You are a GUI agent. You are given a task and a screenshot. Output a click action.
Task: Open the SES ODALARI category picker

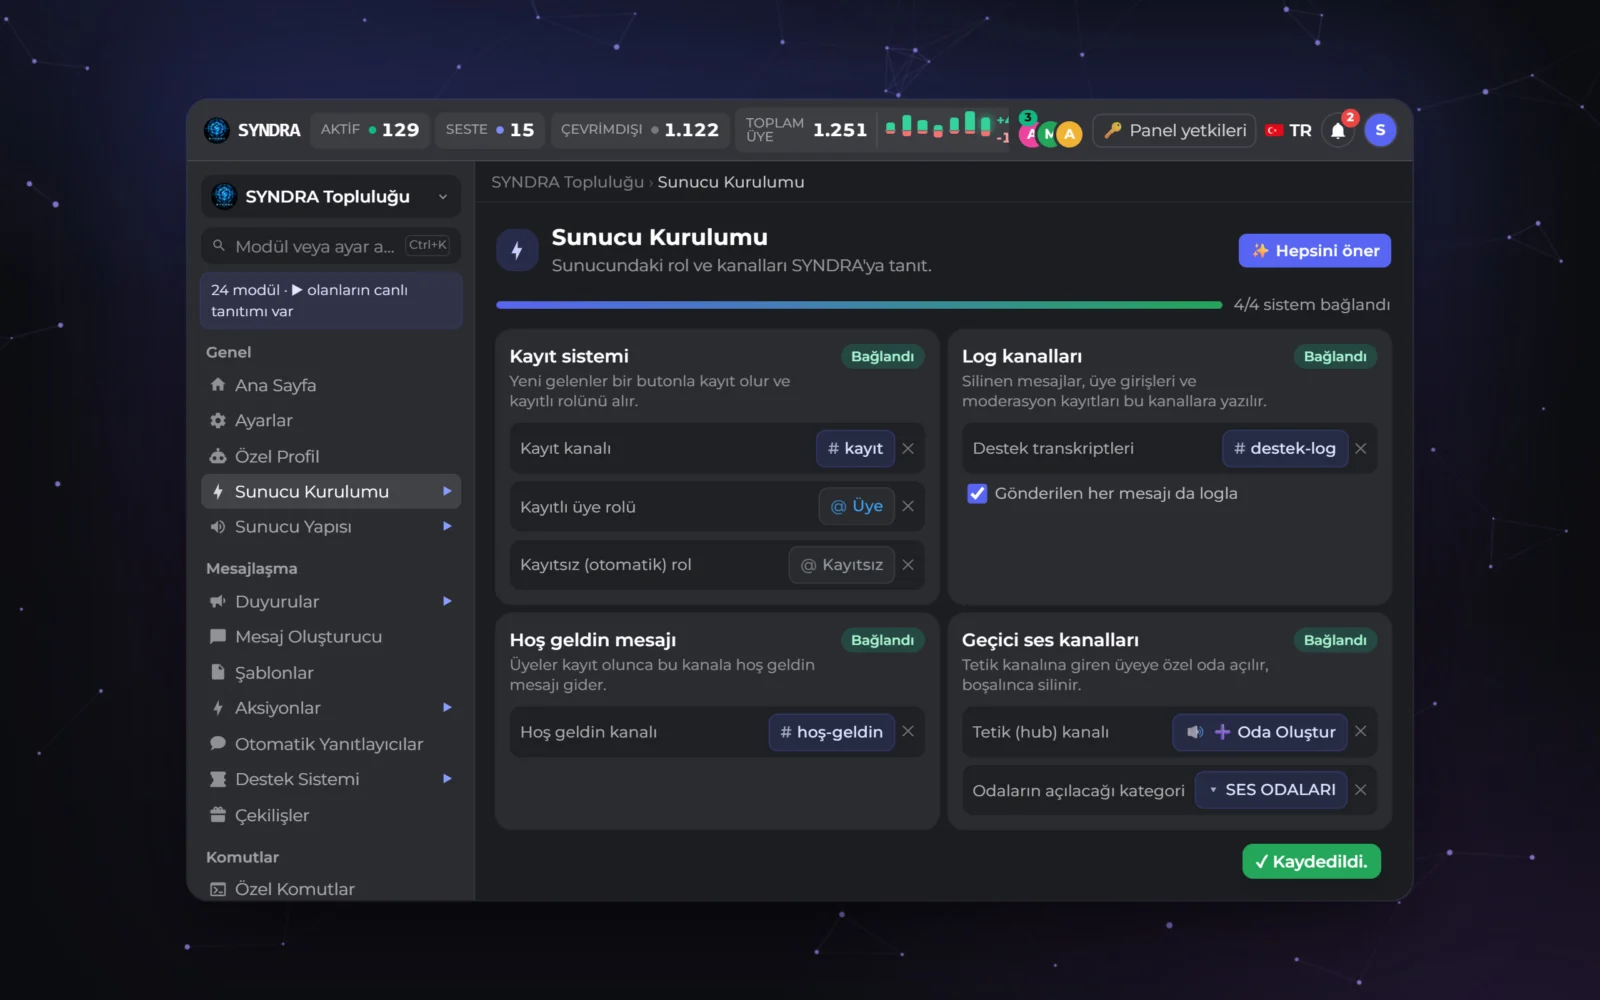[x=1272, y=789]
